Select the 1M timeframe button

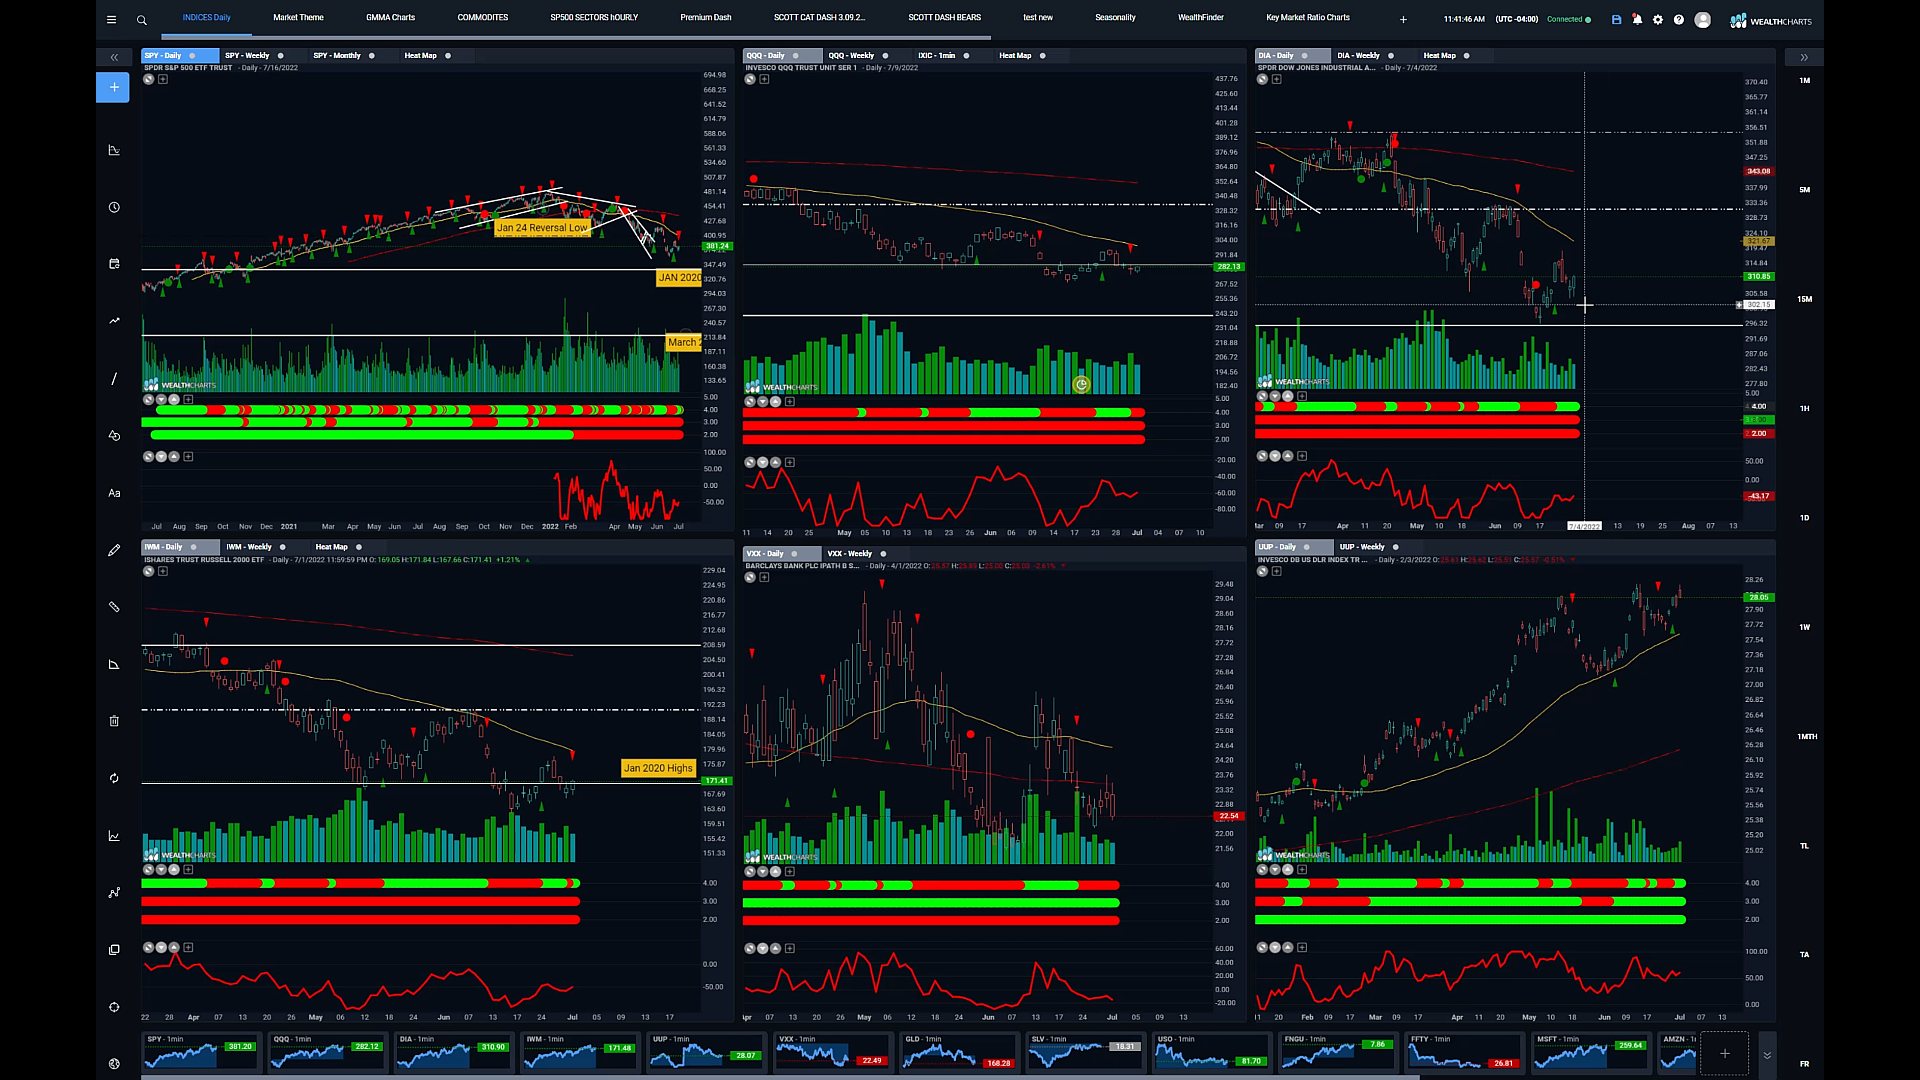pyautogui.click(x=1804, y=80)
